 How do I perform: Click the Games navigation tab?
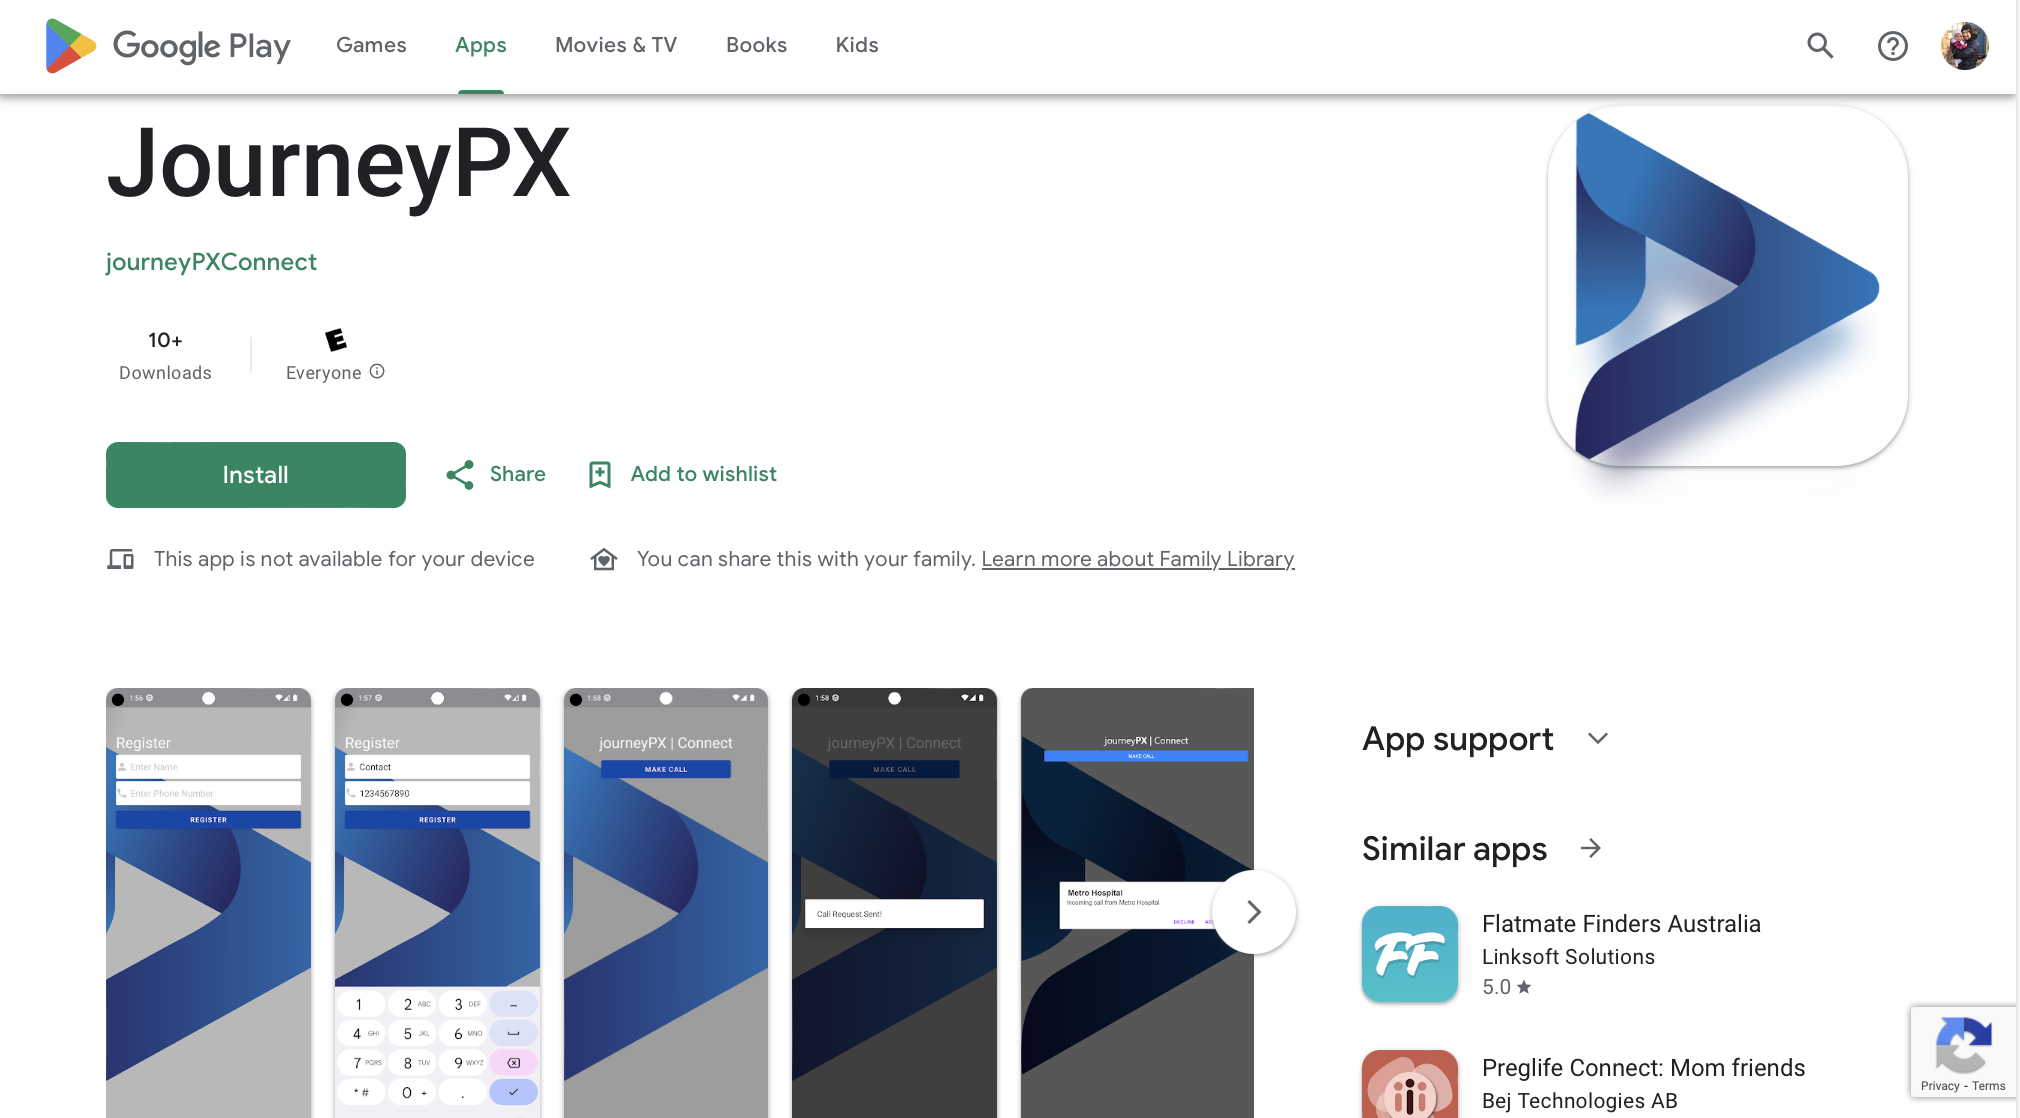click(x=372, y=44)
